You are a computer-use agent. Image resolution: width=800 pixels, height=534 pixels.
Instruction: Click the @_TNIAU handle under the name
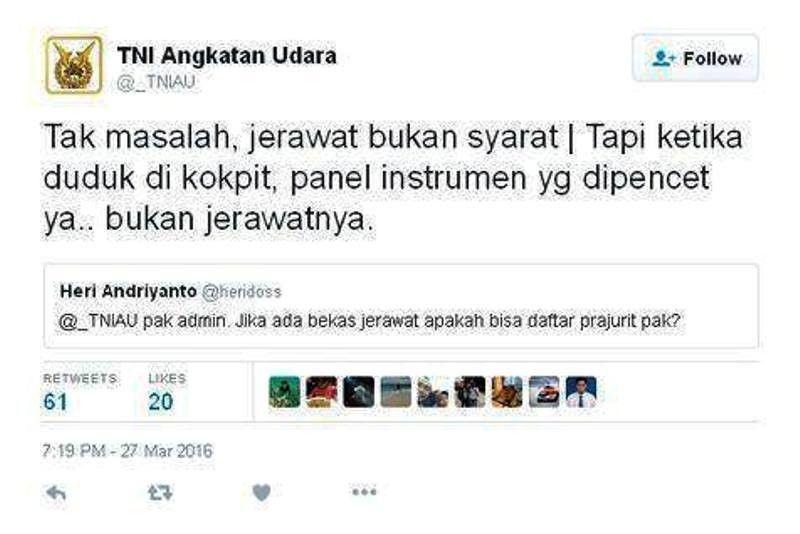(156, 82)
